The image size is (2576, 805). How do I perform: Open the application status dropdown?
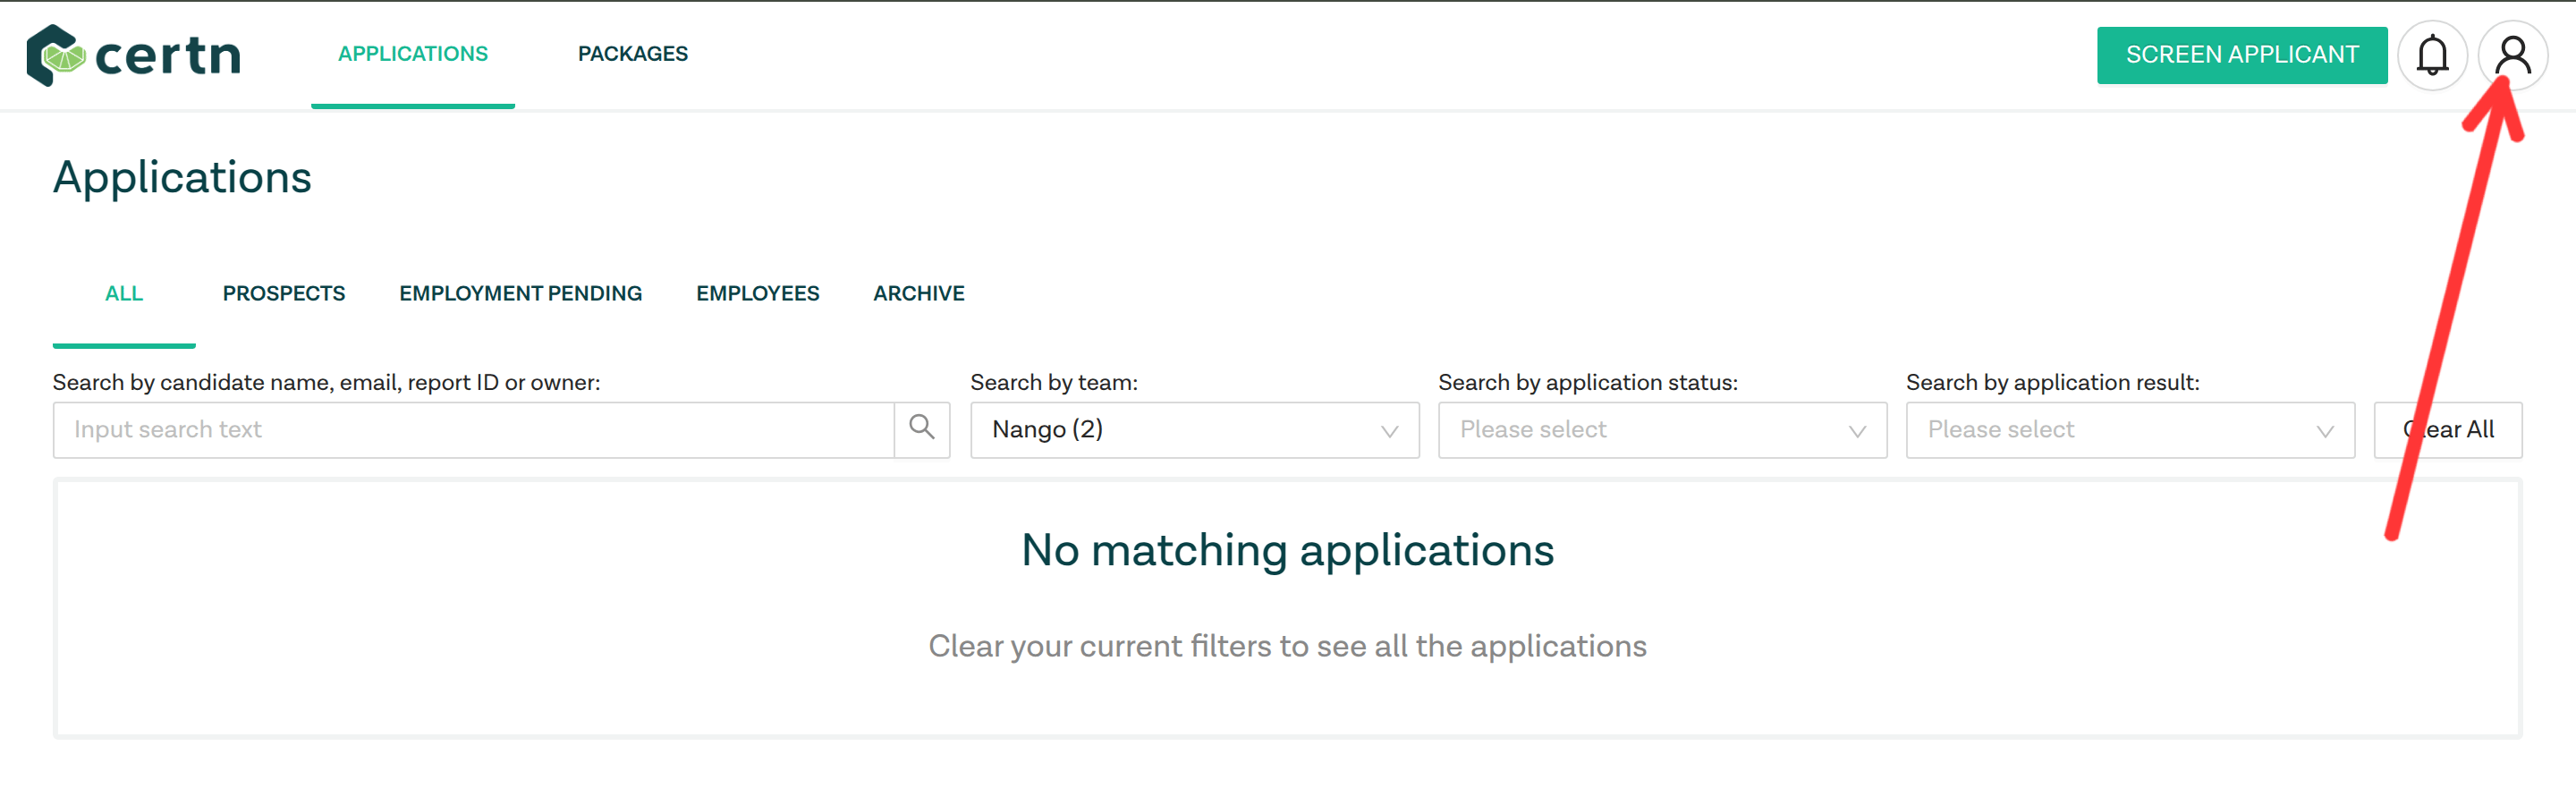tap(1662, 430)
